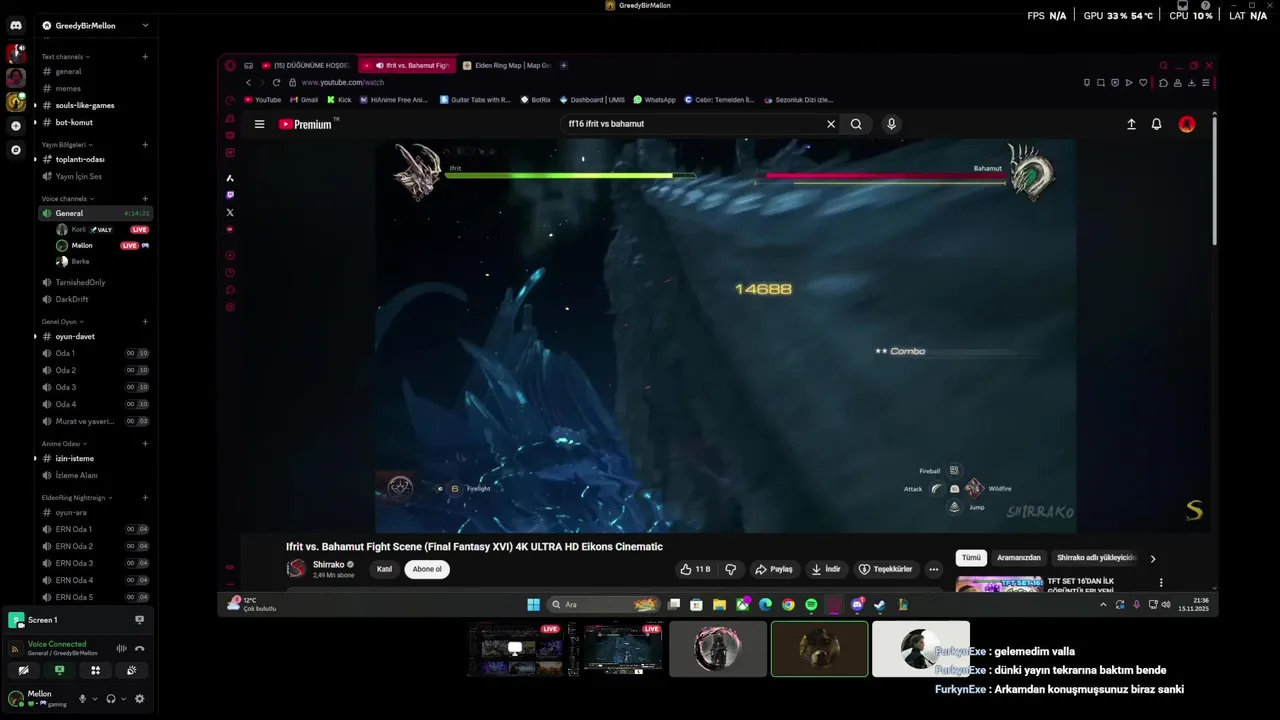Viewport: 1280px width, 720px height.
Task: Toggle noise suppression waveform icon
Action: (x=121, y=648)
